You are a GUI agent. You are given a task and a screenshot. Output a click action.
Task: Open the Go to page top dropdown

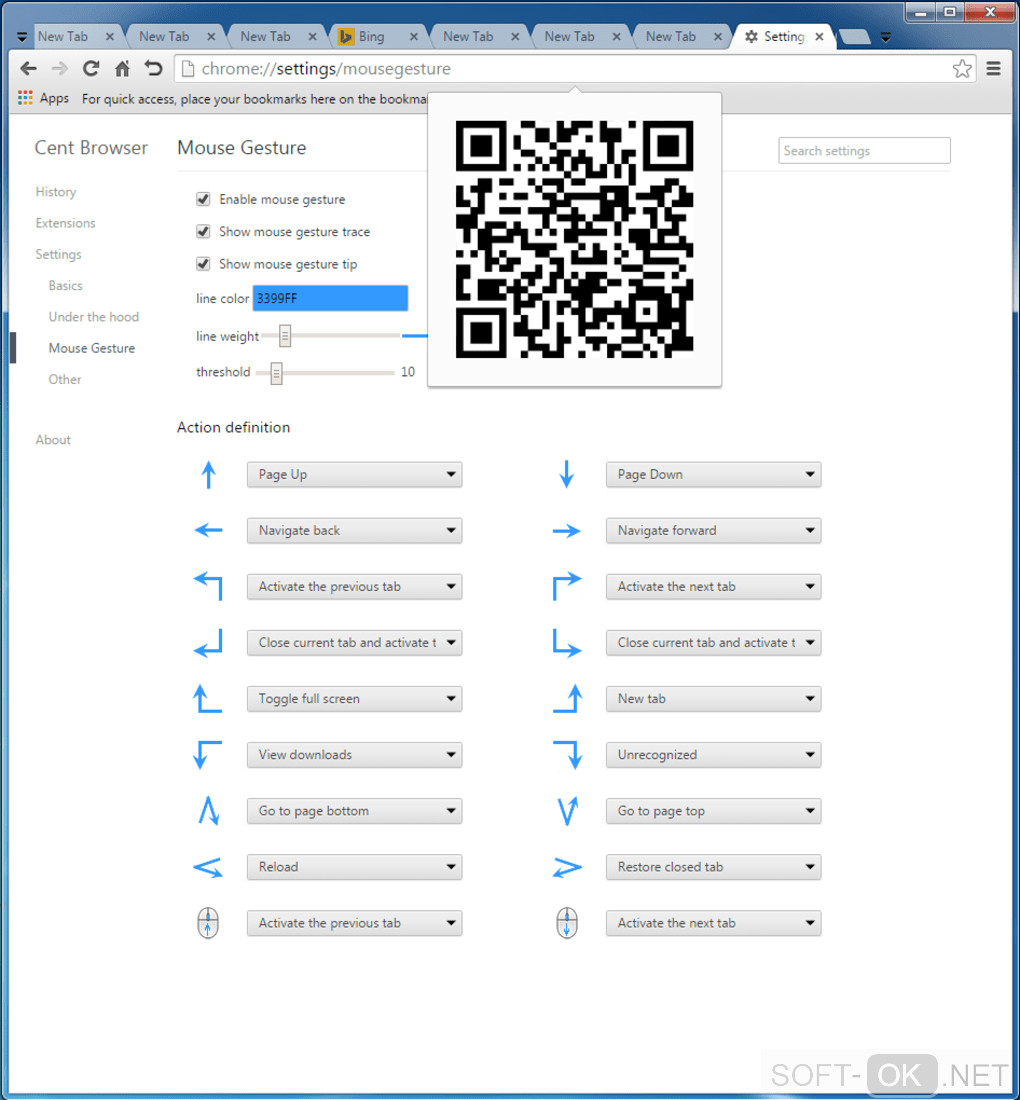click(713, 811)
